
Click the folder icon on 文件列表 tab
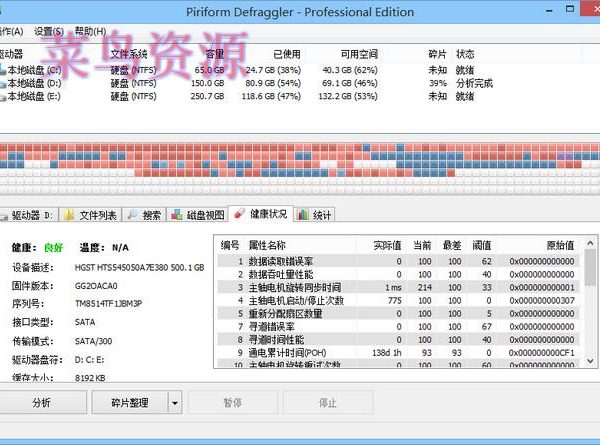click(69, 214)
